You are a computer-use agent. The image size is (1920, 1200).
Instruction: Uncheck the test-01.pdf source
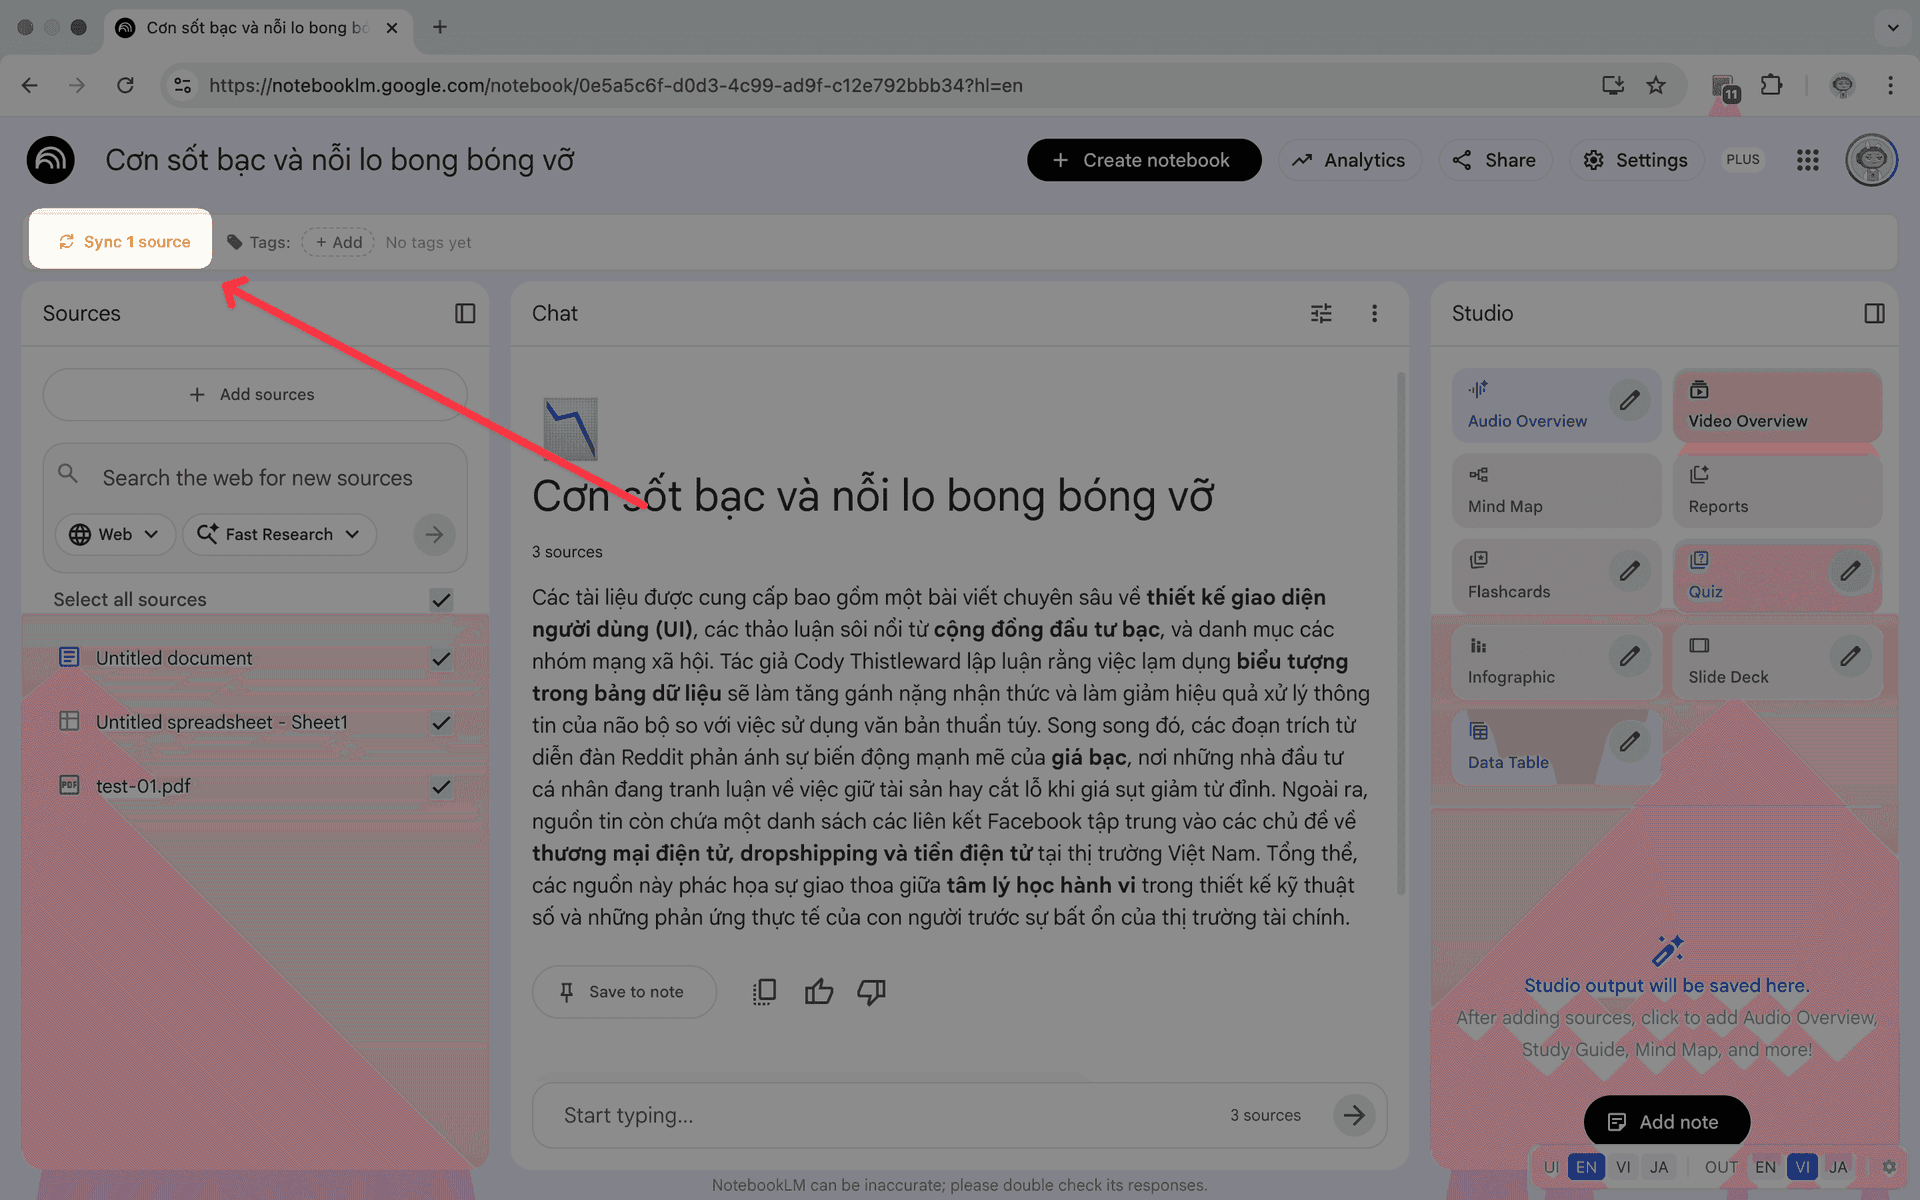coord(440,787)
